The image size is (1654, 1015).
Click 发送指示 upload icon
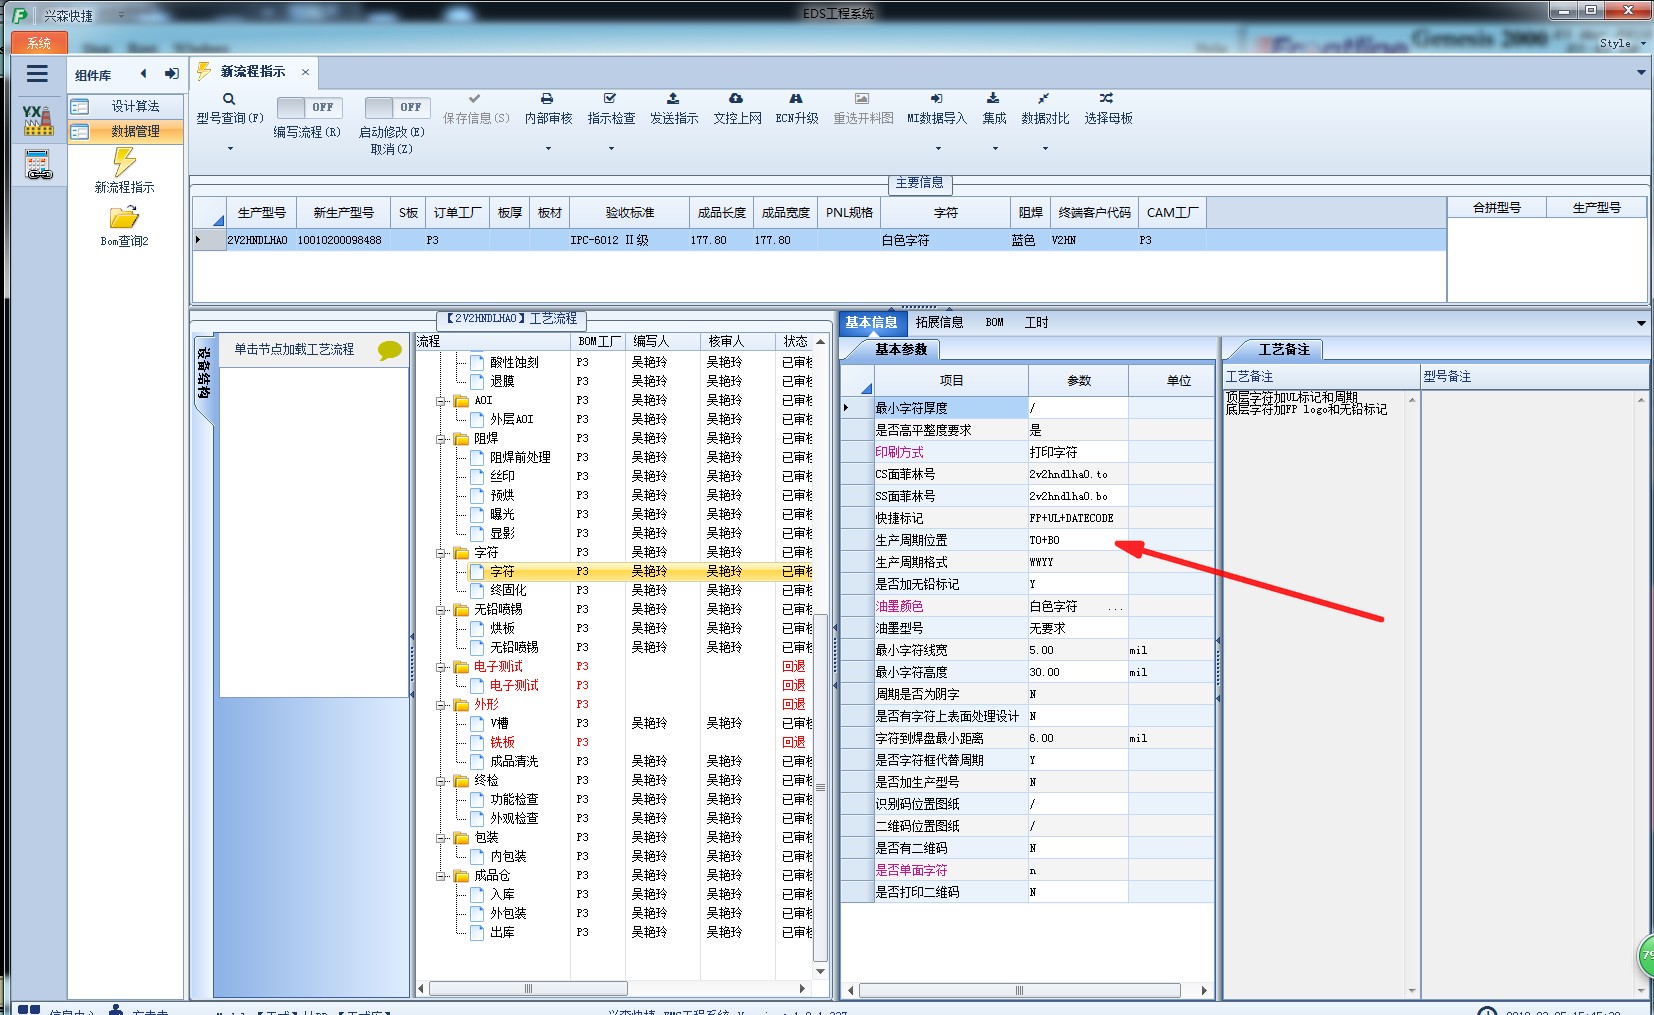click(x=673, y=99)
